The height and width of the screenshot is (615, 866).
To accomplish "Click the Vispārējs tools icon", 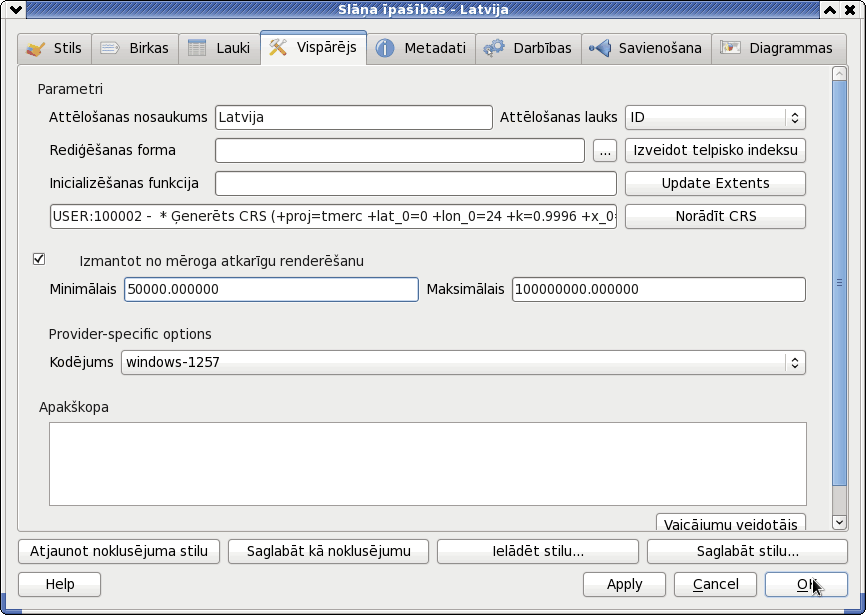I will [x=278, y=47].
